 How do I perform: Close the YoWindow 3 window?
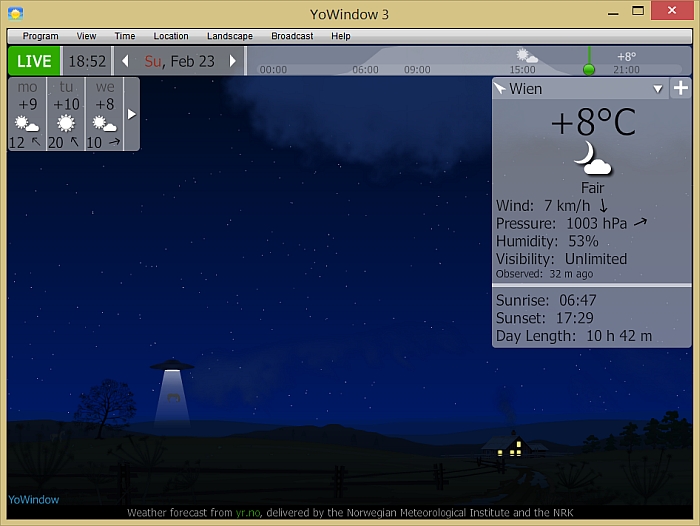[672, 10]
